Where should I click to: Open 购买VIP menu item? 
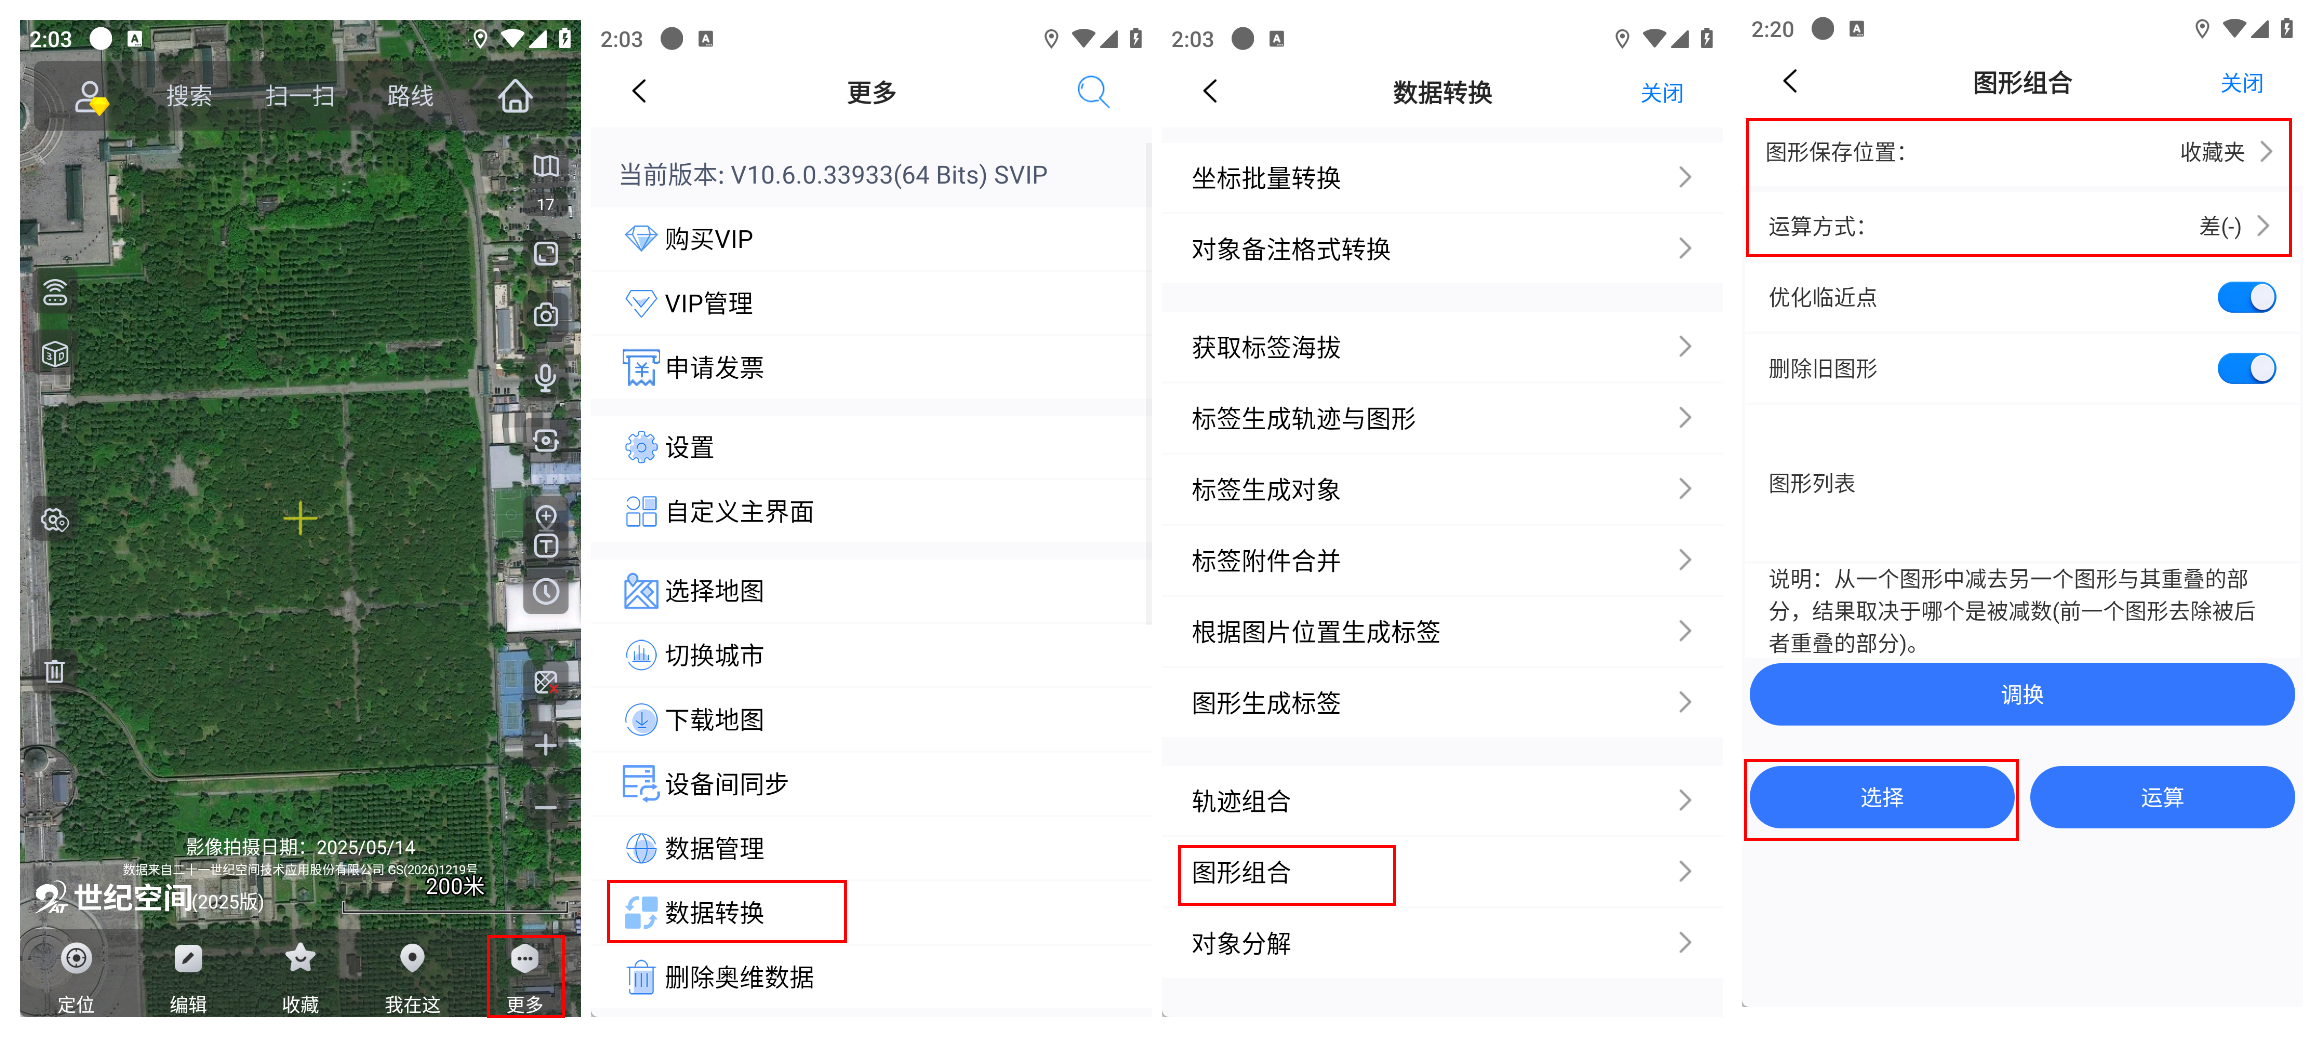(x=870, y=239)
